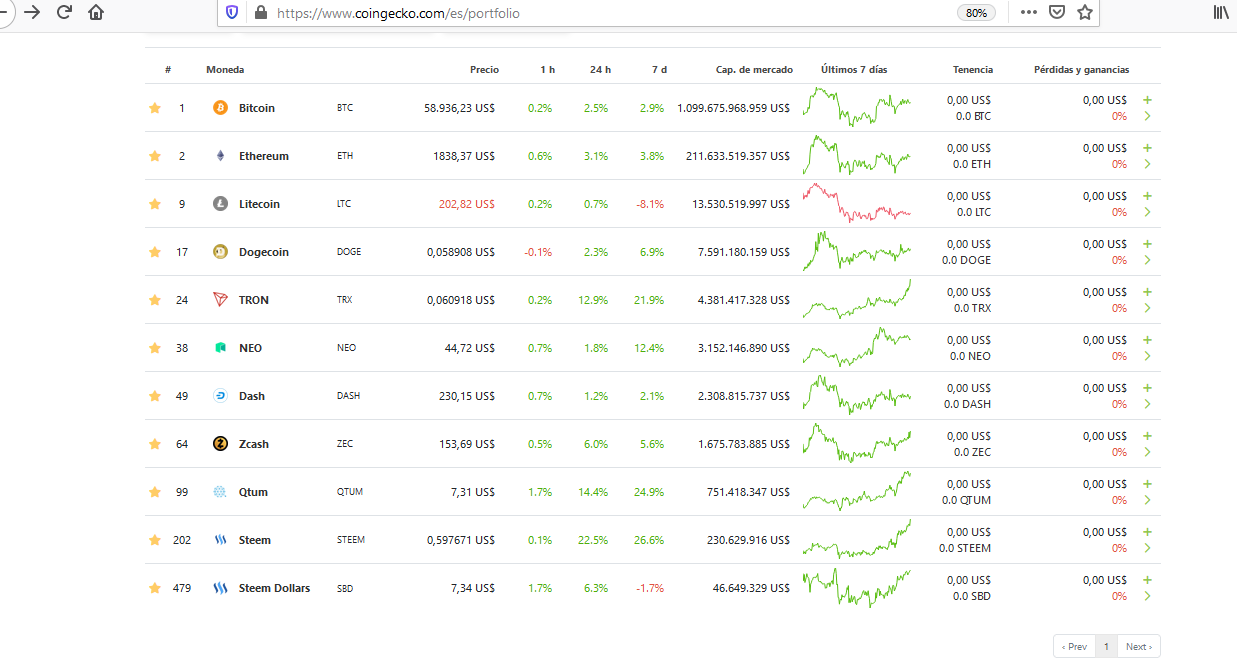
Task: Add a transaction for Steem Dollars plus icon
Action: 1147,580
